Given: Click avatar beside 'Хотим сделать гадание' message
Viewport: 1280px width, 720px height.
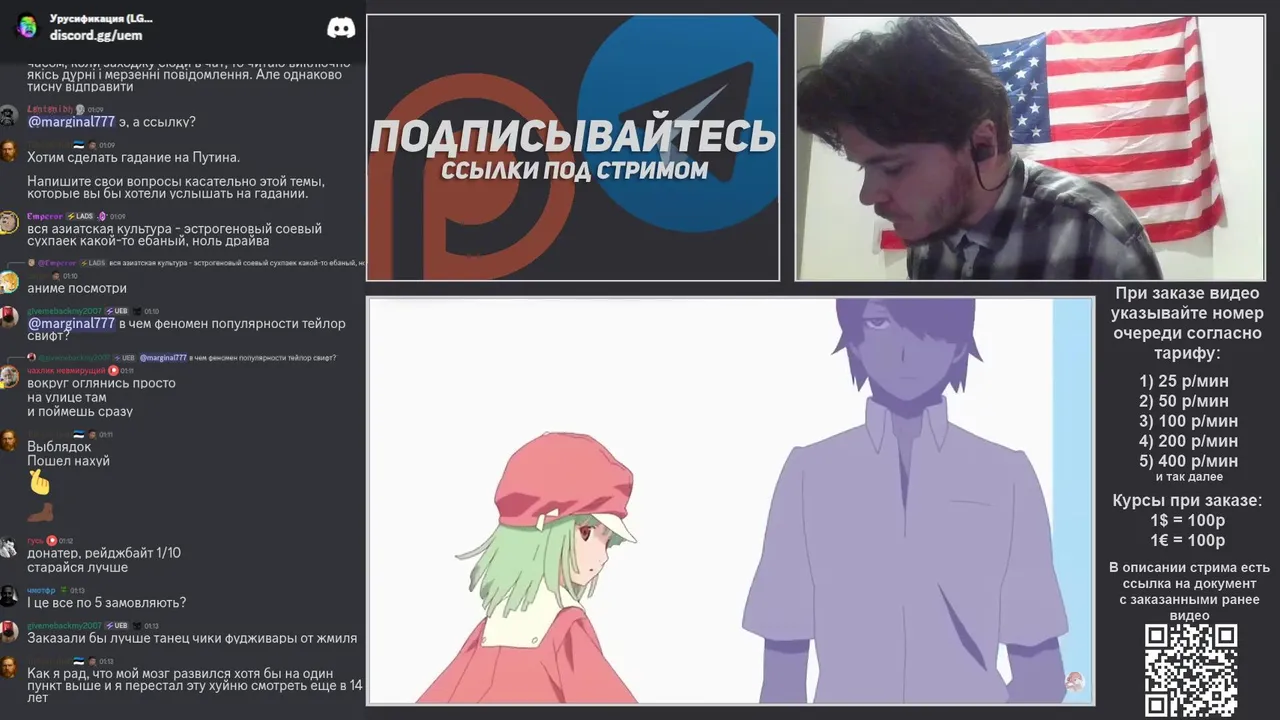Looking at the screenshot, I should coord(9,151).
